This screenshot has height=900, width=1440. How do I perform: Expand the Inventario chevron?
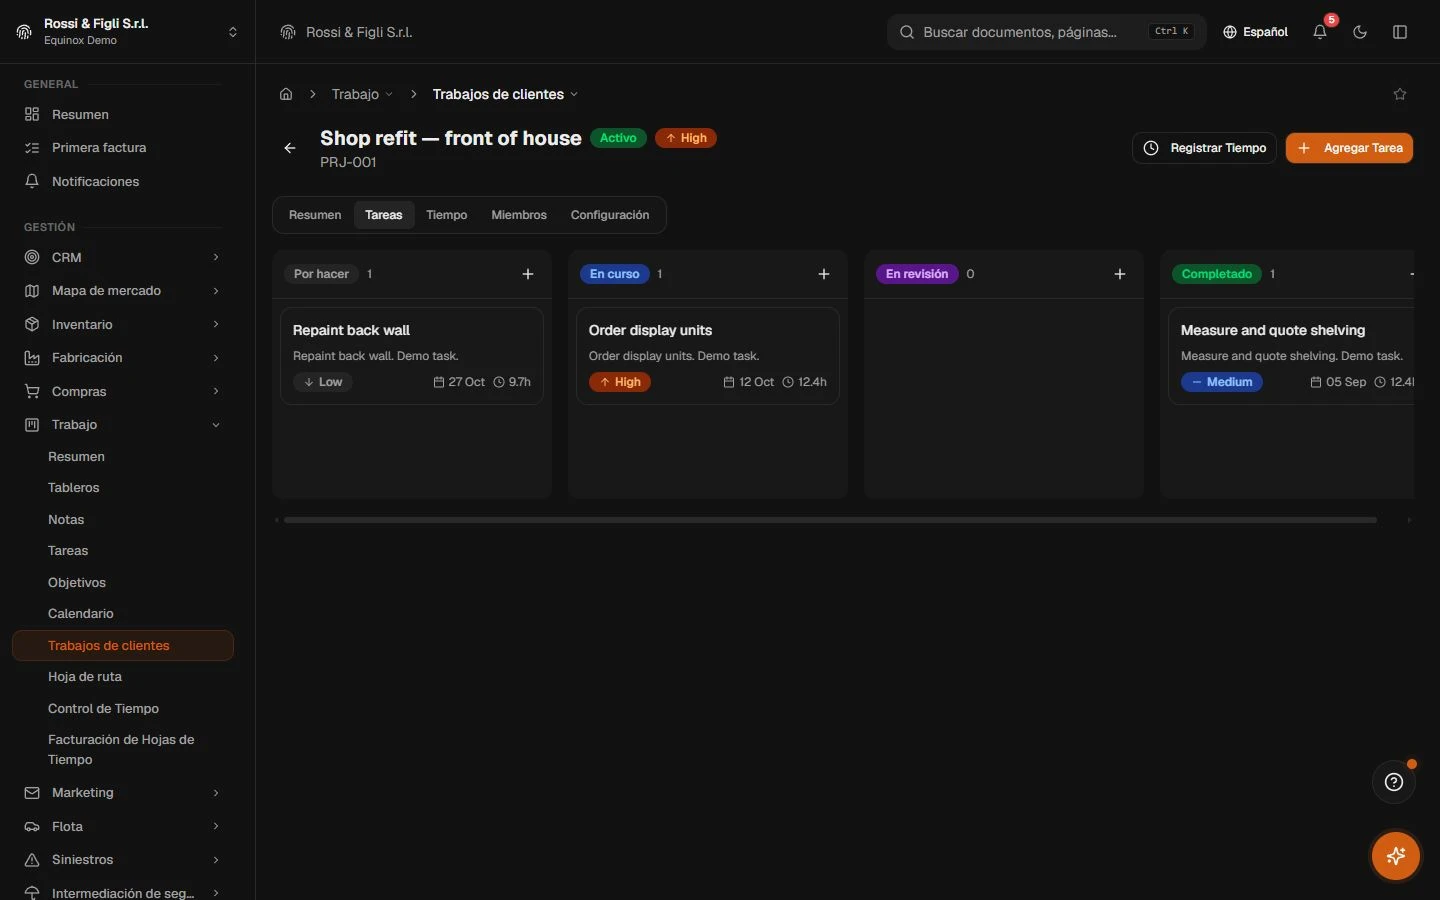pos(216,324)
